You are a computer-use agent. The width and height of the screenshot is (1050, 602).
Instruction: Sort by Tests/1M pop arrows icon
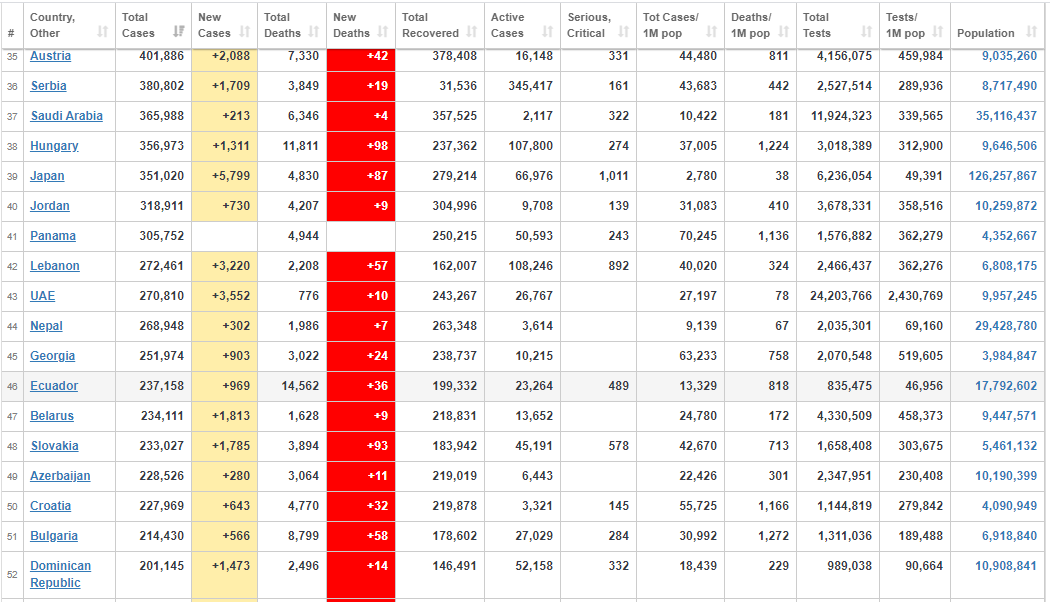(938, 31)
